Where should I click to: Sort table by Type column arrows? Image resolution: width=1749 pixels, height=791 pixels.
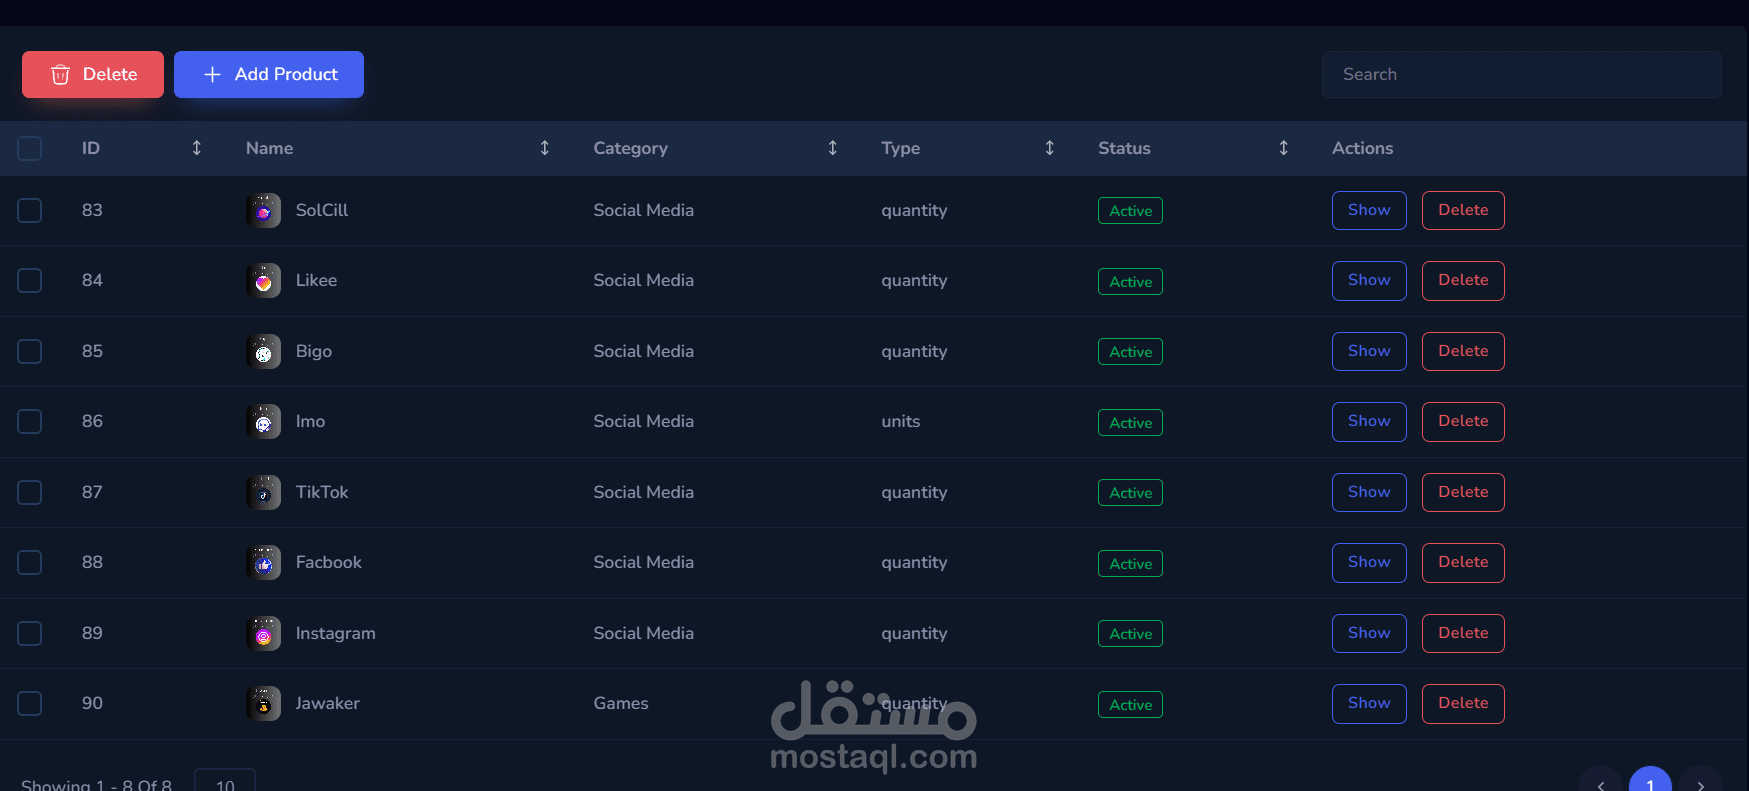[1050, 148]
